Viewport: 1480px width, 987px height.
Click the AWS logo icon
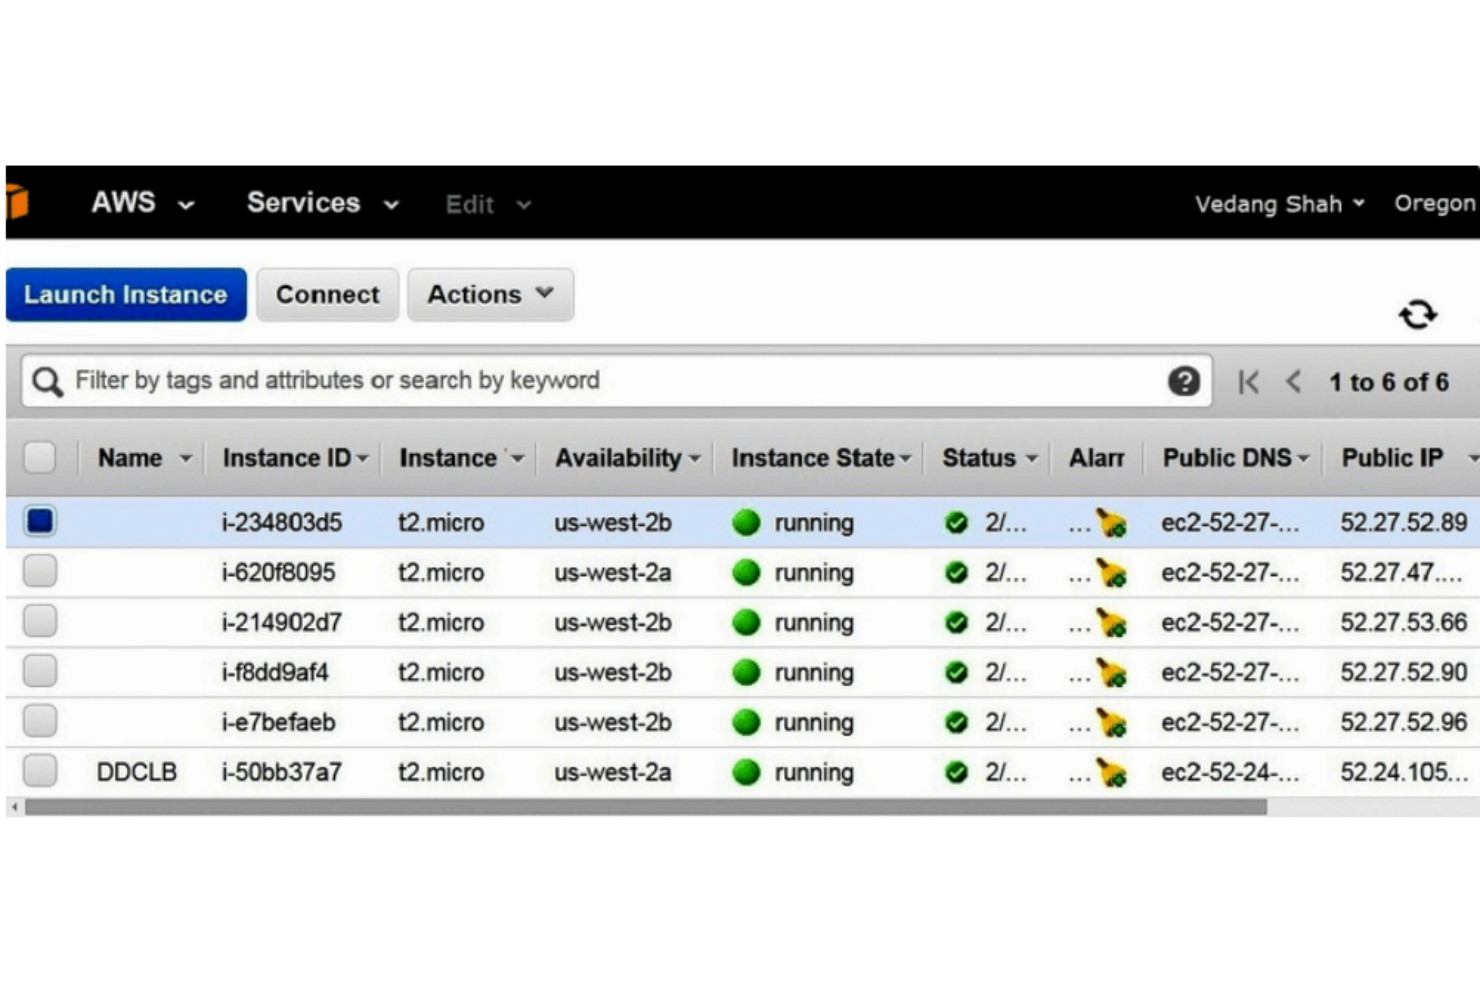[x=18, y=203]
